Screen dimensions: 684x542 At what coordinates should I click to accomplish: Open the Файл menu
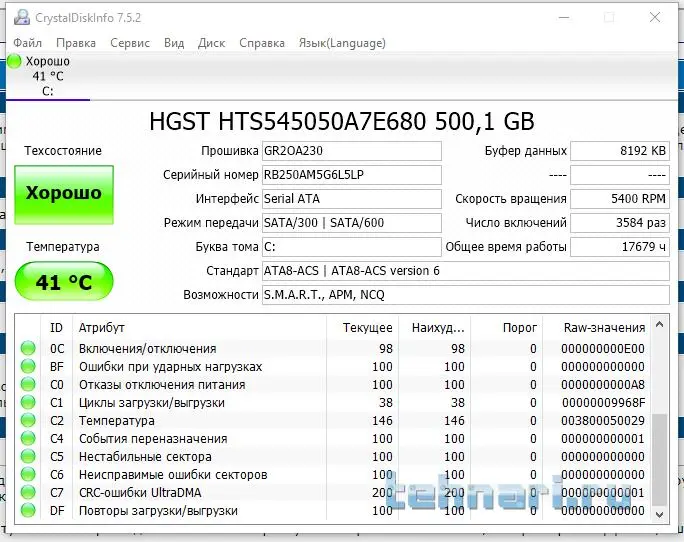point(27,43)
